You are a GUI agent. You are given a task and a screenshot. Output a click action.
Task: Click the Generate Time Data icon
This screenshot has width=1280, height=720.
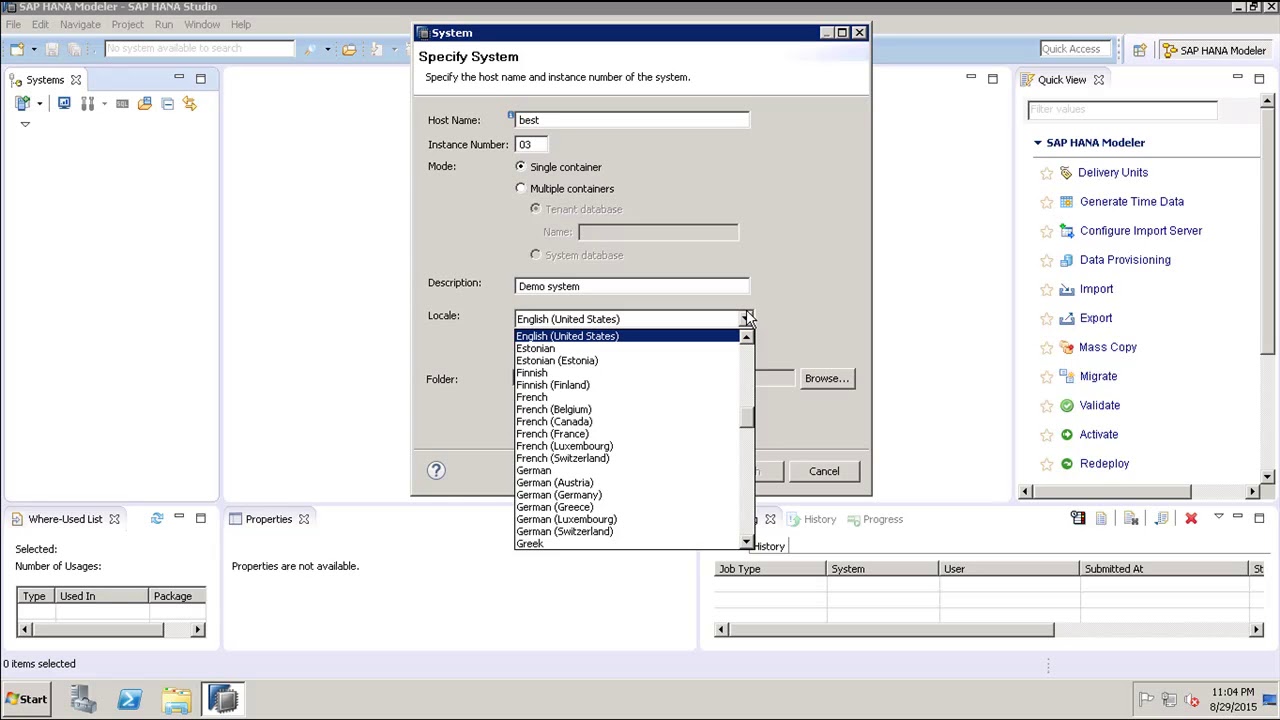pos(1066,202)
